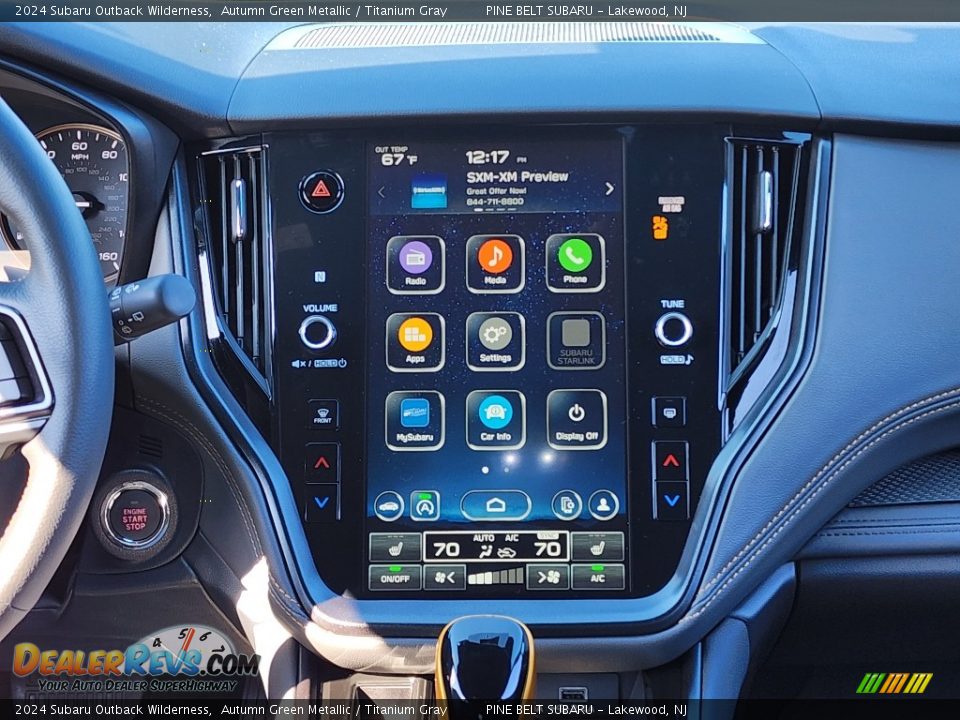960x720 pixels.
Task: Toggle the A/C button
Action: click(x=598, y=577)
